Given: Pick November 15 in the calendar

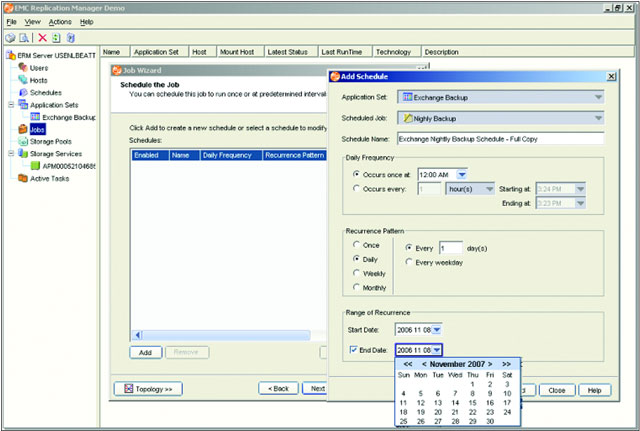Looking at the screenshot, I should click(x=472, y=403).
